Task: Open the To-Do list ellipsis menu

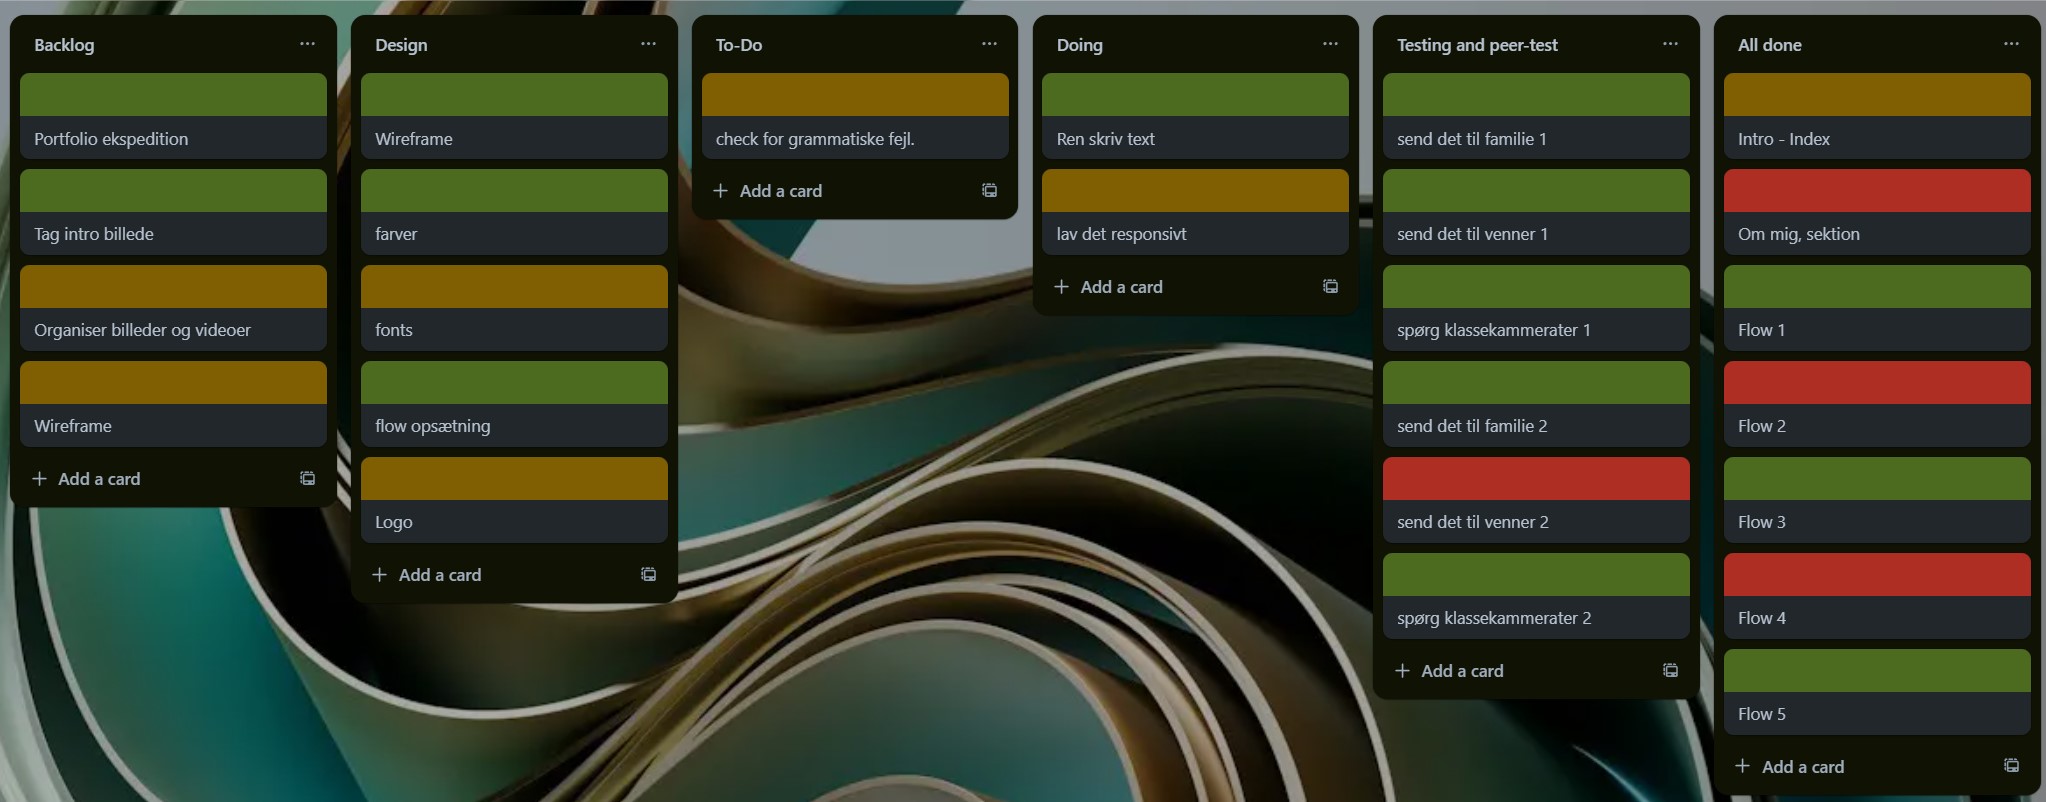Action: [x=989, y=44]
